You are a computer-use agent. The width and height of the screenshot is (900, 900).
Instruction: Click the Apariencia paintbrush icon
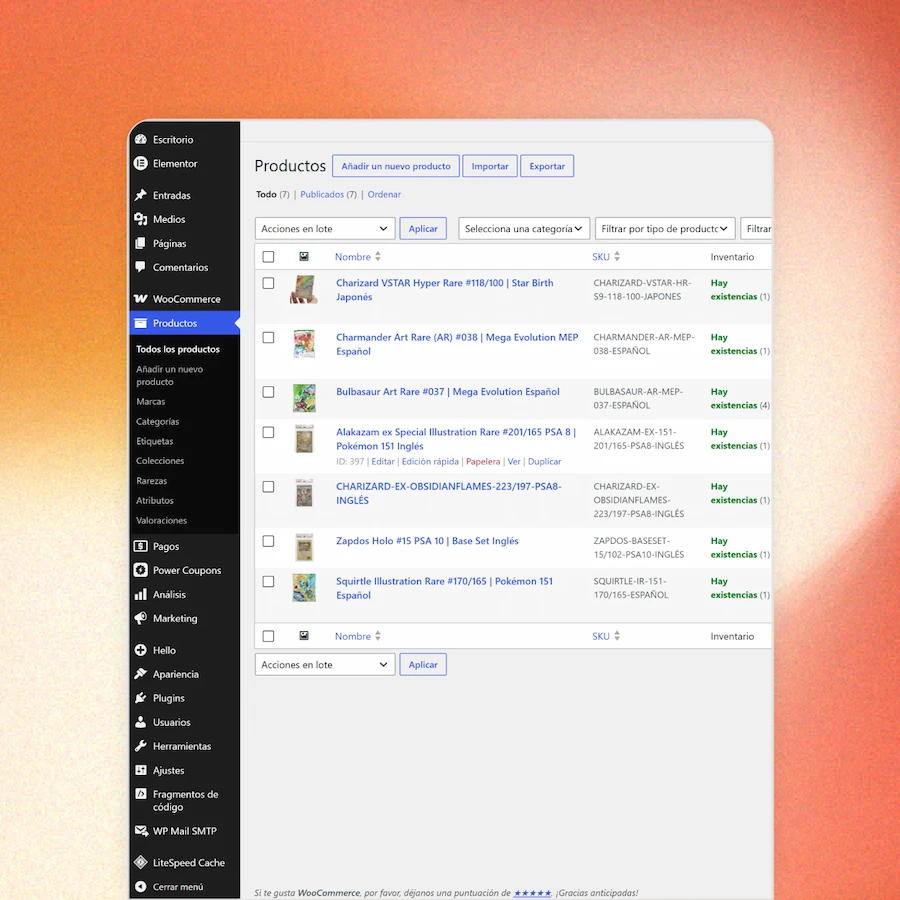coord(141,674)
